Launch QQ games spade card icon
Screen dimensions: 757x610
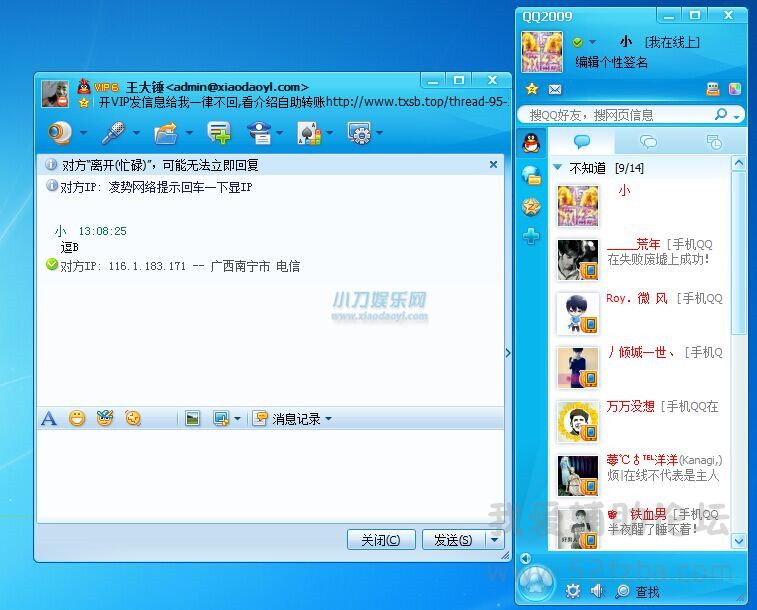click(309, 133)
